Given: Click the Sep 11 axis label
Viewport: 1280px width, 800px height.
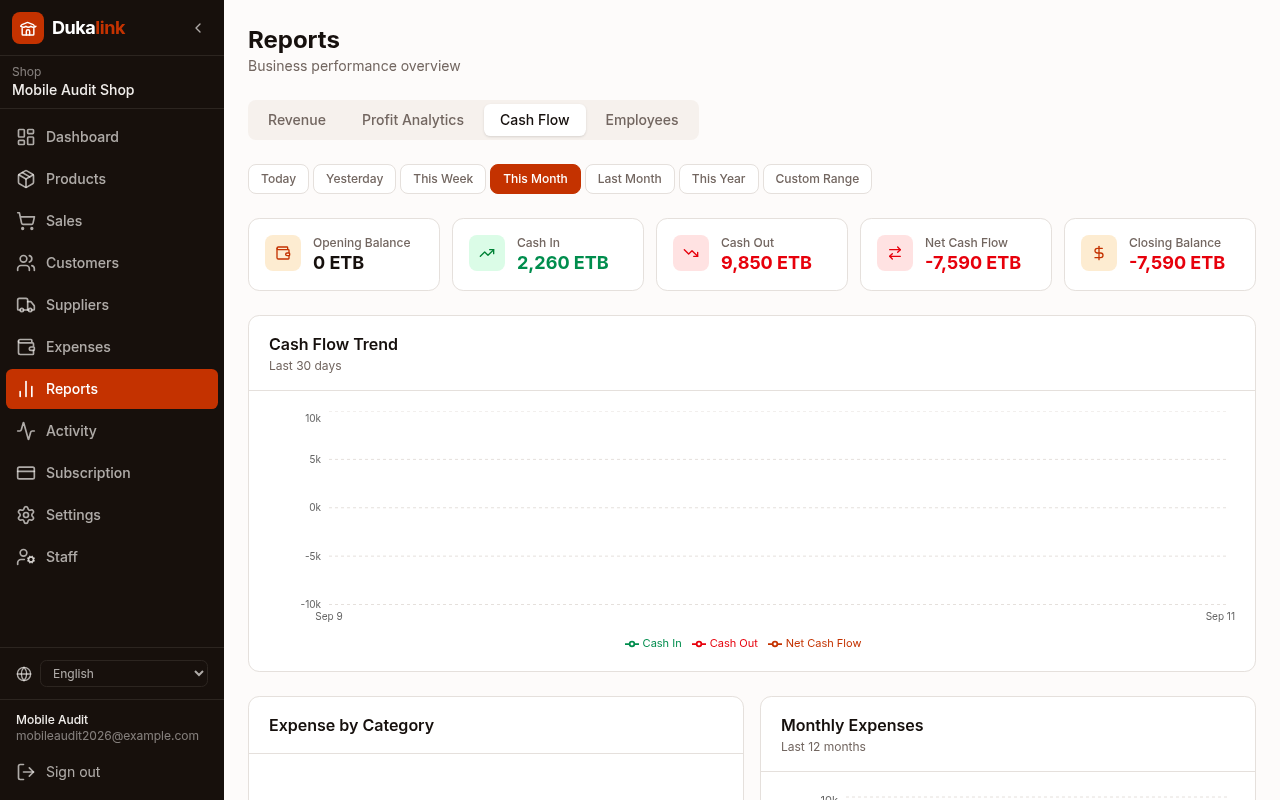Looking at the screenshot, I should pos(1220,616).
